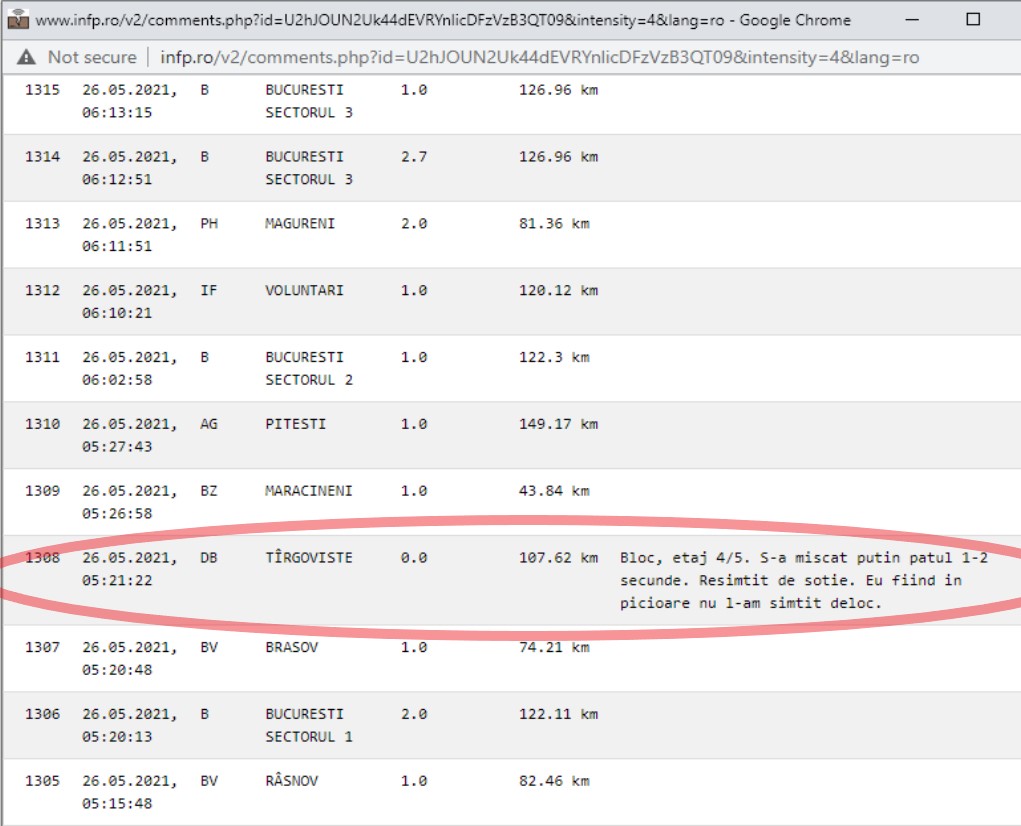1021x826 pixels.
Task: Click the TÎRGOVISTE locality cell
Action: 308,558
